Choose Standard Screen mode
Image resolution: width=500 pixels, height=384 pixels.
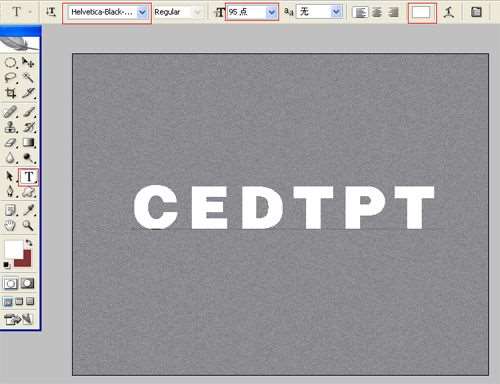click(8, 302)
